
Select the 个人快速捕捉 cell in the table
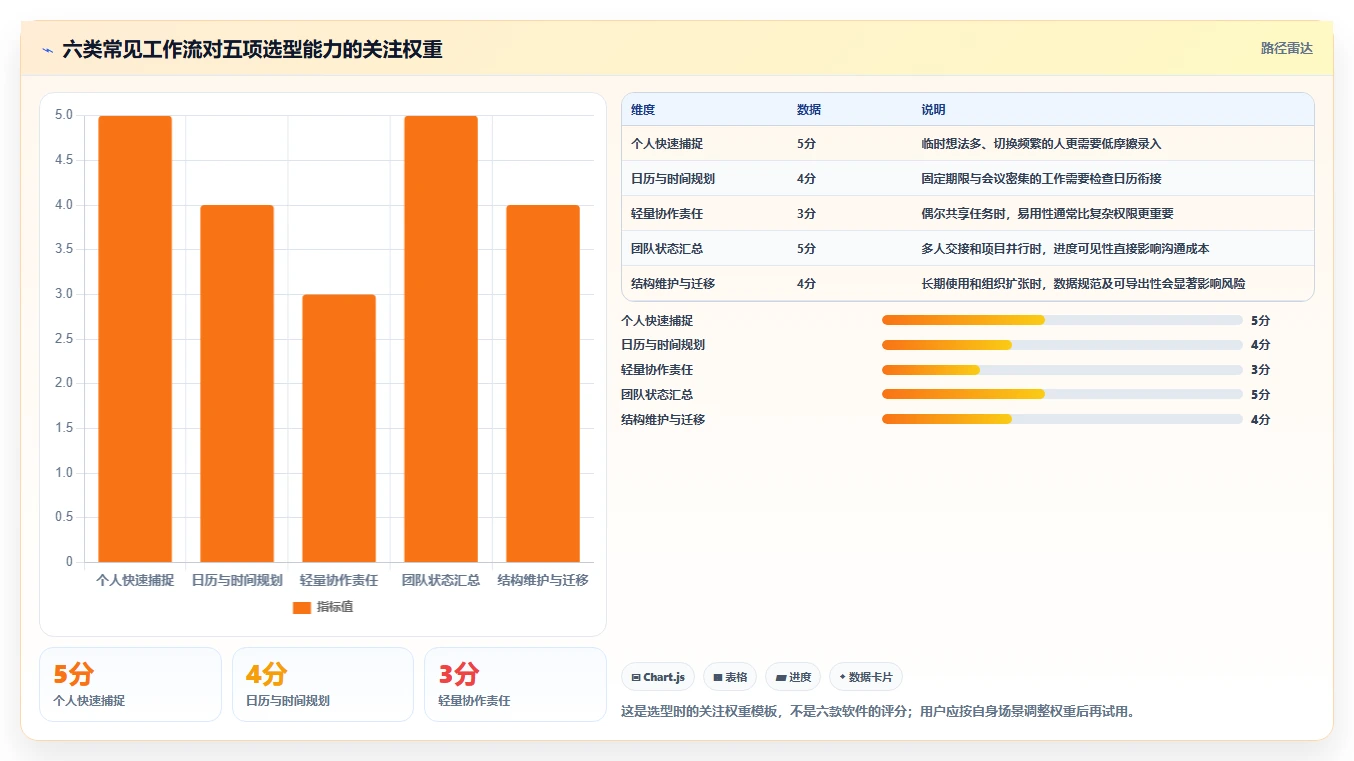coord(667,144)
